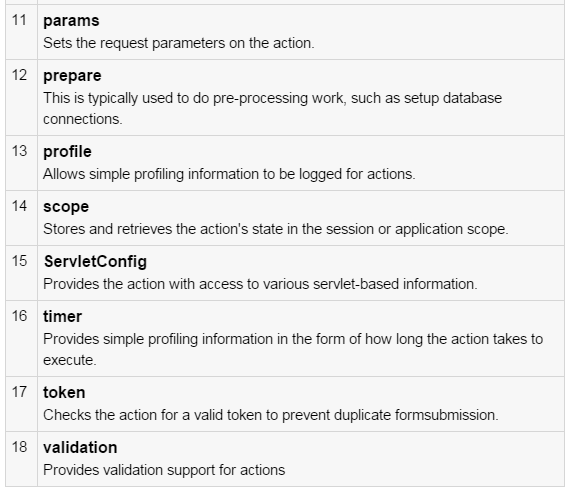Select row number 15 cell

point(21,273)
